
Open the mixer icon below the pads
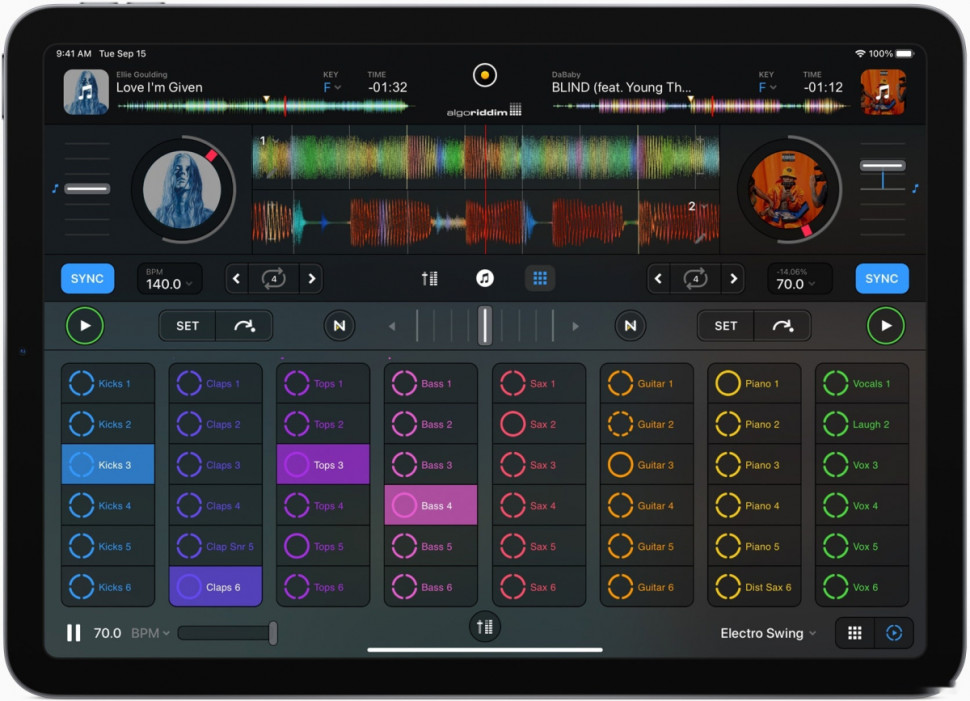[x=484, y=627]
